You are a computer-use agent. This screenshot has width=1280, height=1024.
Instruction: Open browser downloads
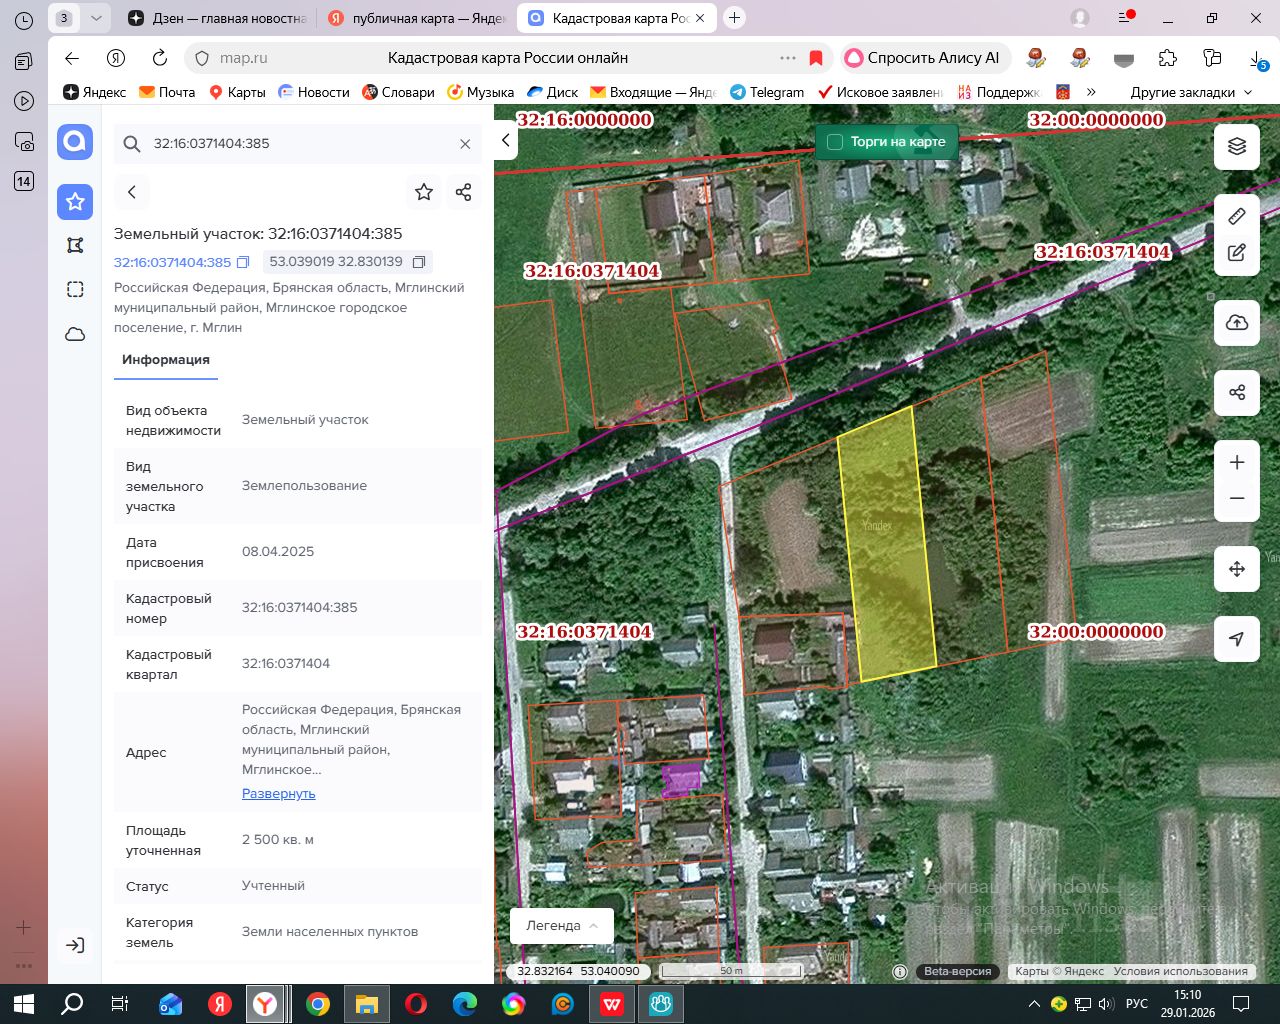tap(1257, 59)
